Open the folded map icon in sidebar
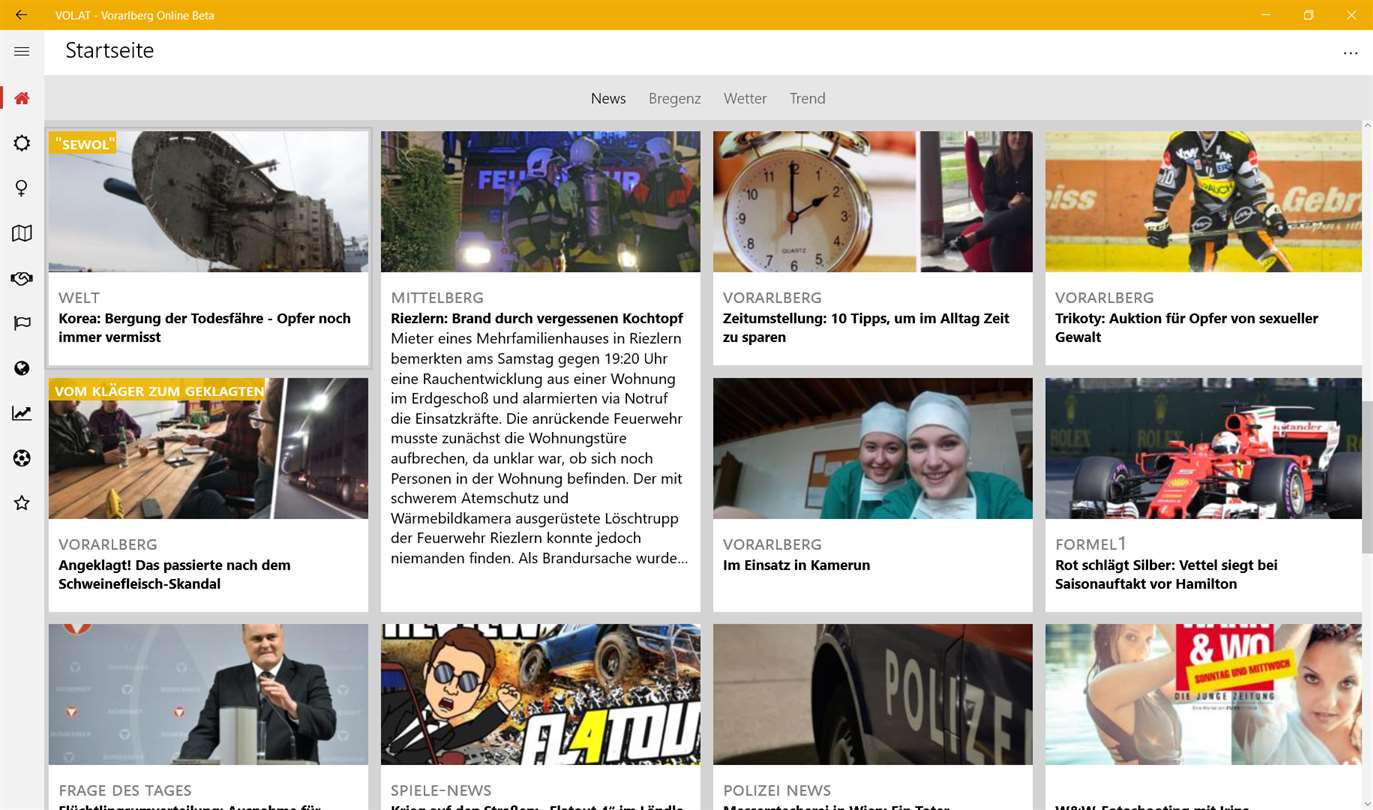 click(x=22, y=233)
